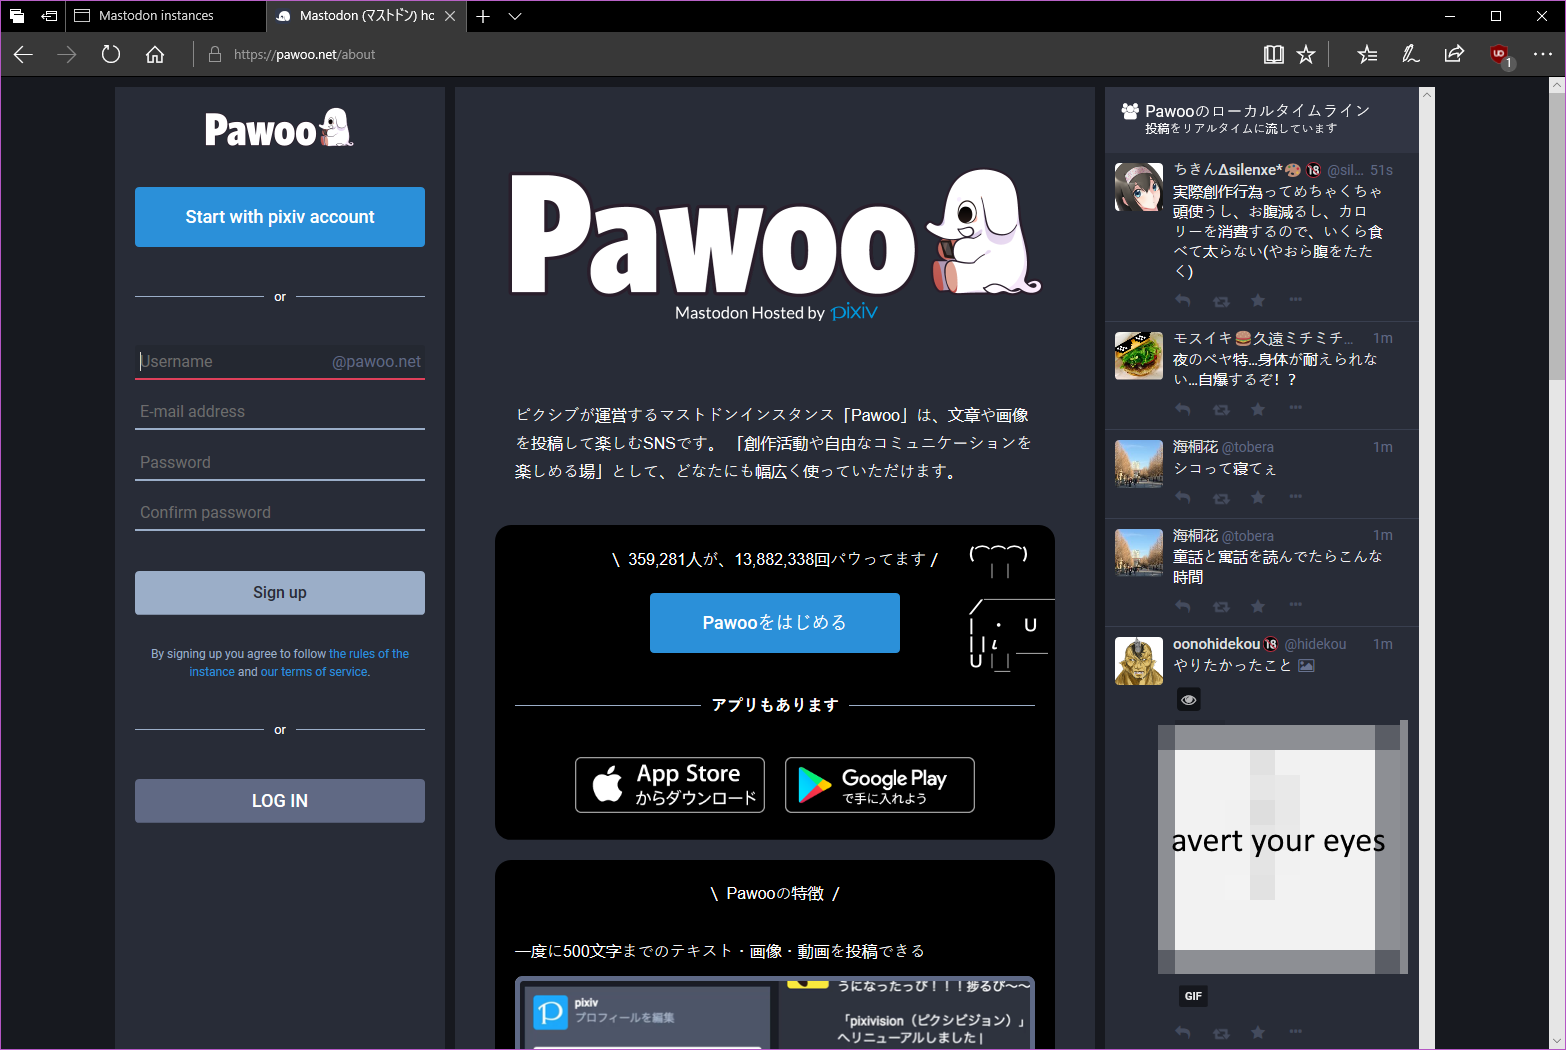Open a new tab
Viewport: 1566px width, 1050px height.
pyautogui.click(x=483, y=16)
